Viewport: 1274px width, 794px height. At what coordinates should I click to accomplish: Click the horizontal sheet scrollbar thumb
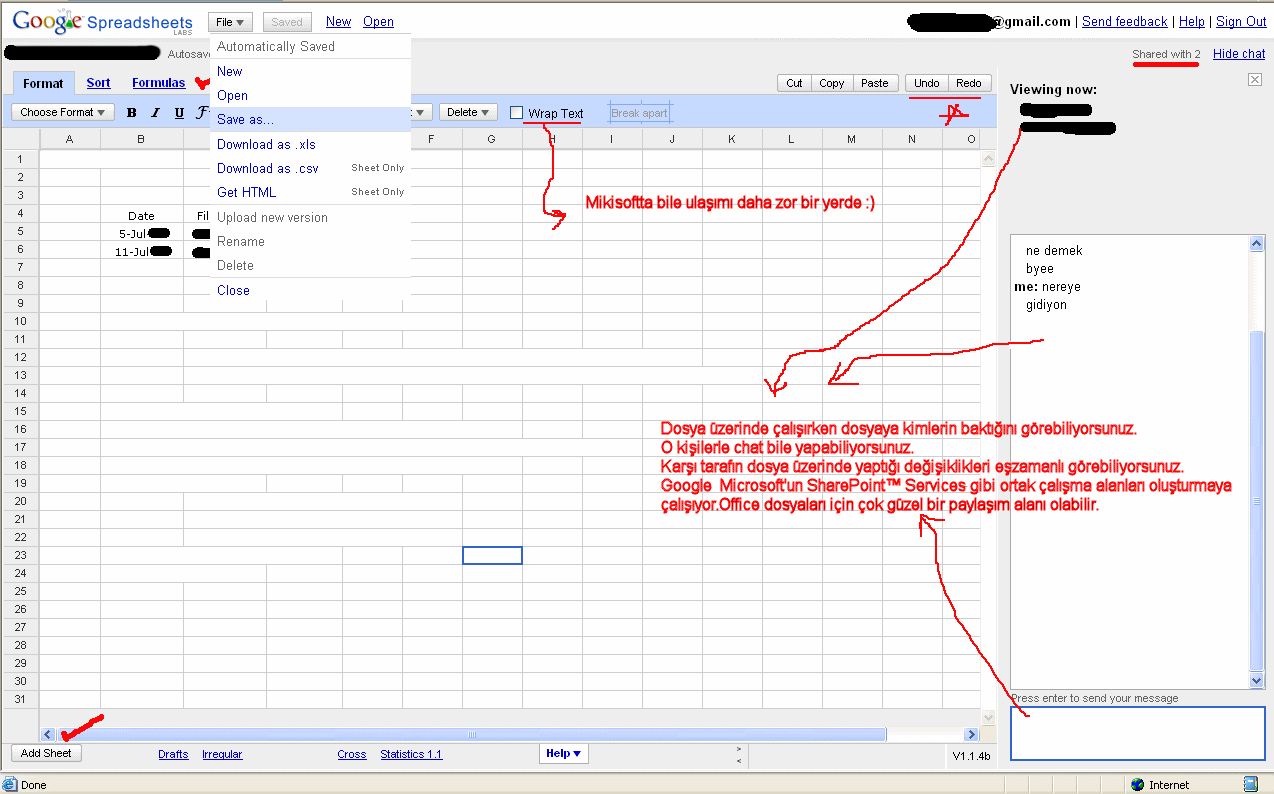(x=471, y=735)
